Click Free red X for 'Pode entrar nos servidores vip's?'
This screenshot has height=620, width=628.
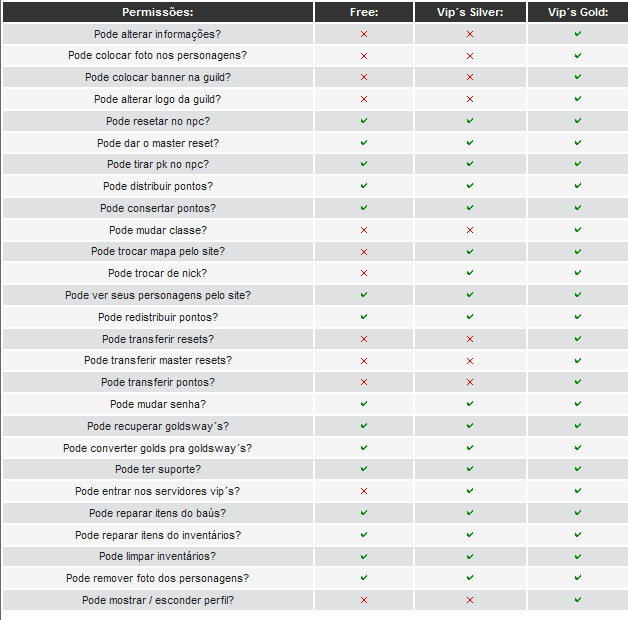(364, 491)
